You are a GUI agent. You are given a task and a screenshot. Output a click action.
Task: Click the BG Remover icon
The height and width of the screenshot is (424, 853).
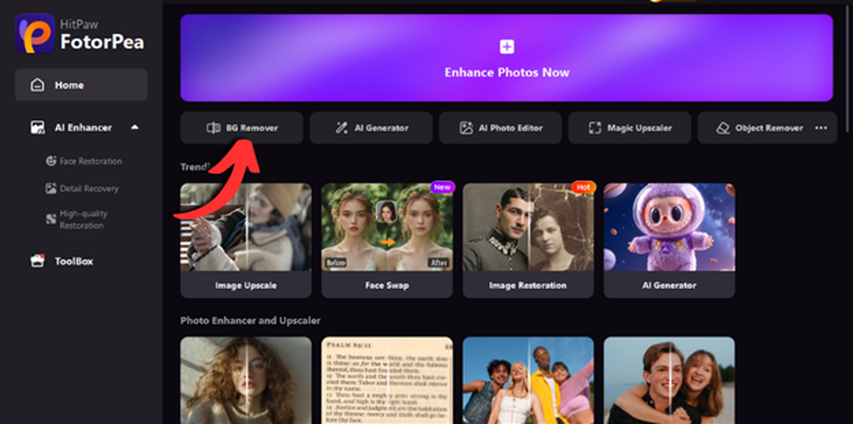click(x=213, y=128)
